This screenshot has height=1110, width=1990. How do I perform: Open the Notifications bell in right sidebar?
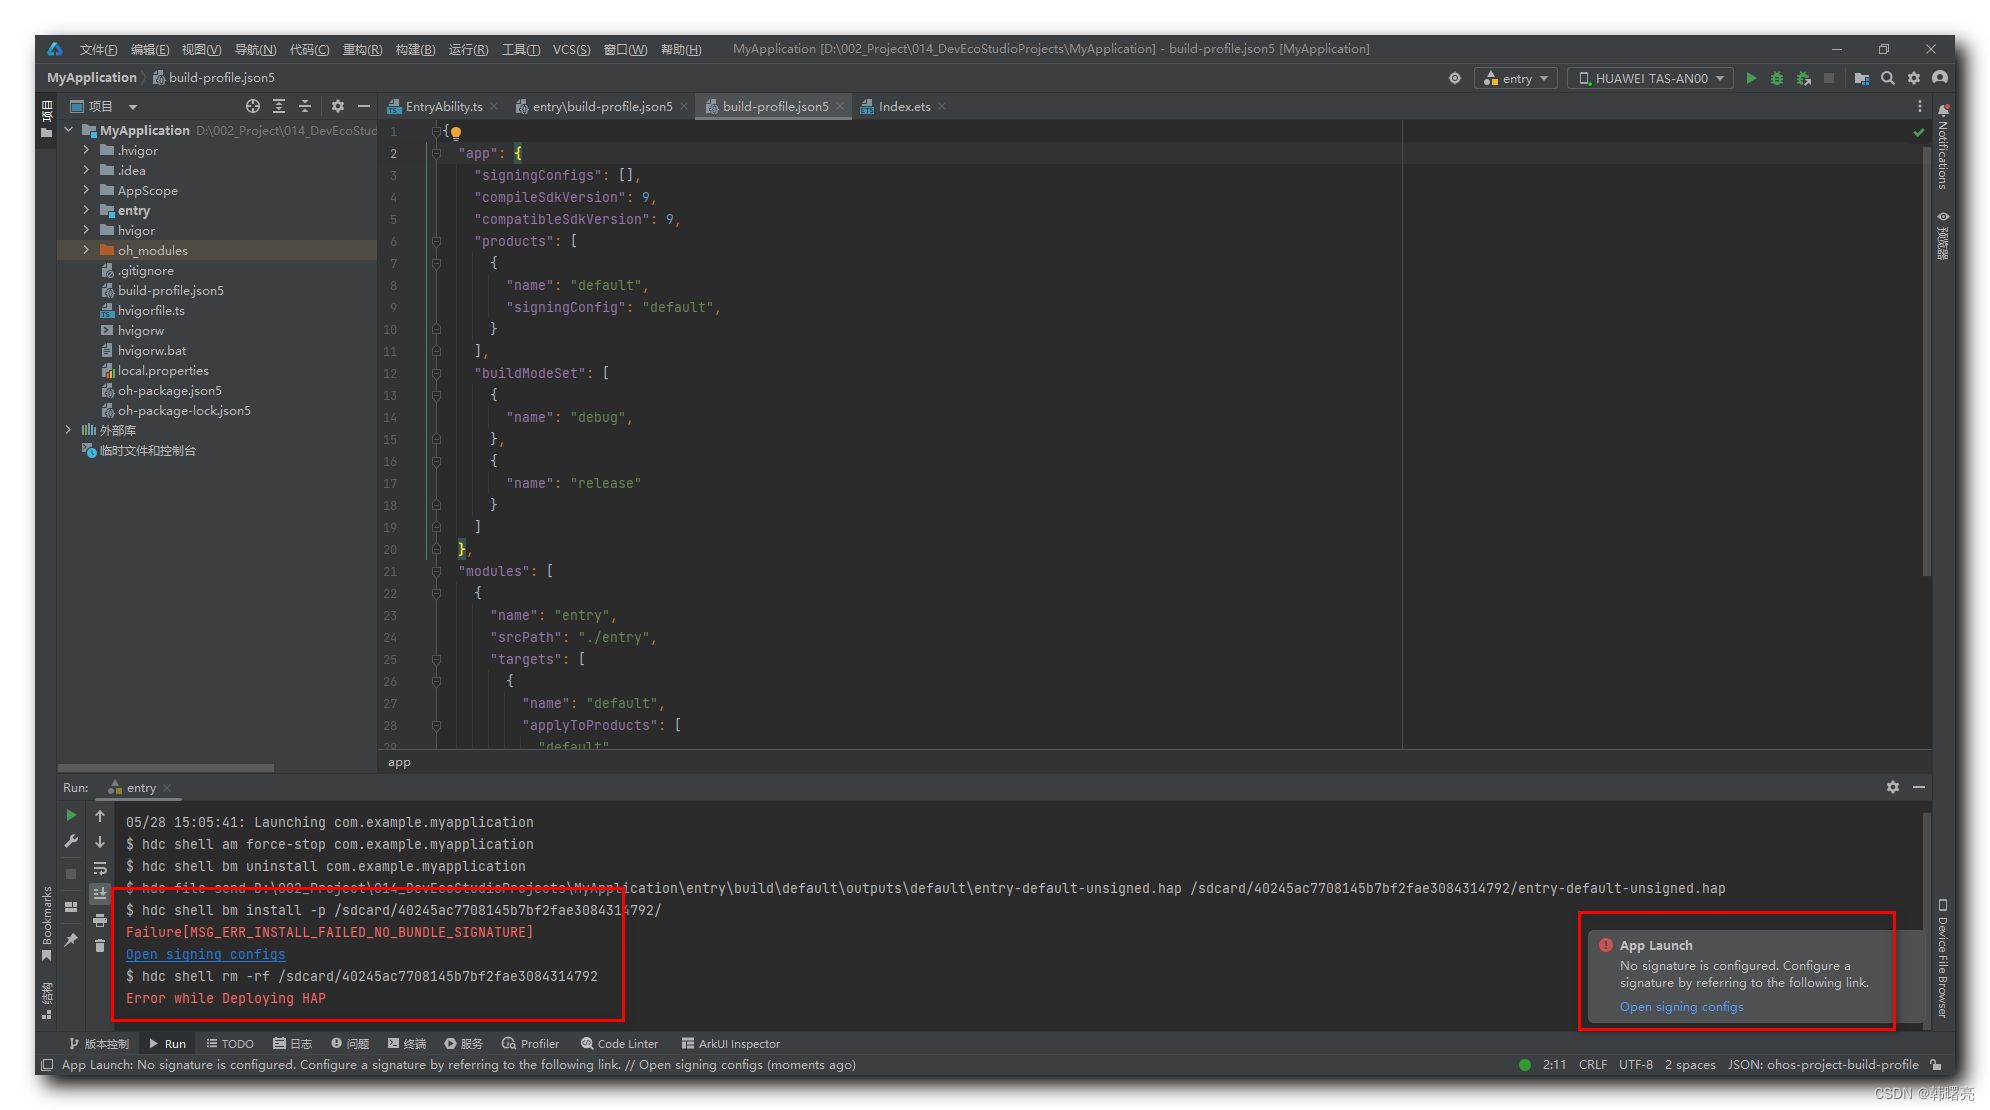coord(1943,110)
